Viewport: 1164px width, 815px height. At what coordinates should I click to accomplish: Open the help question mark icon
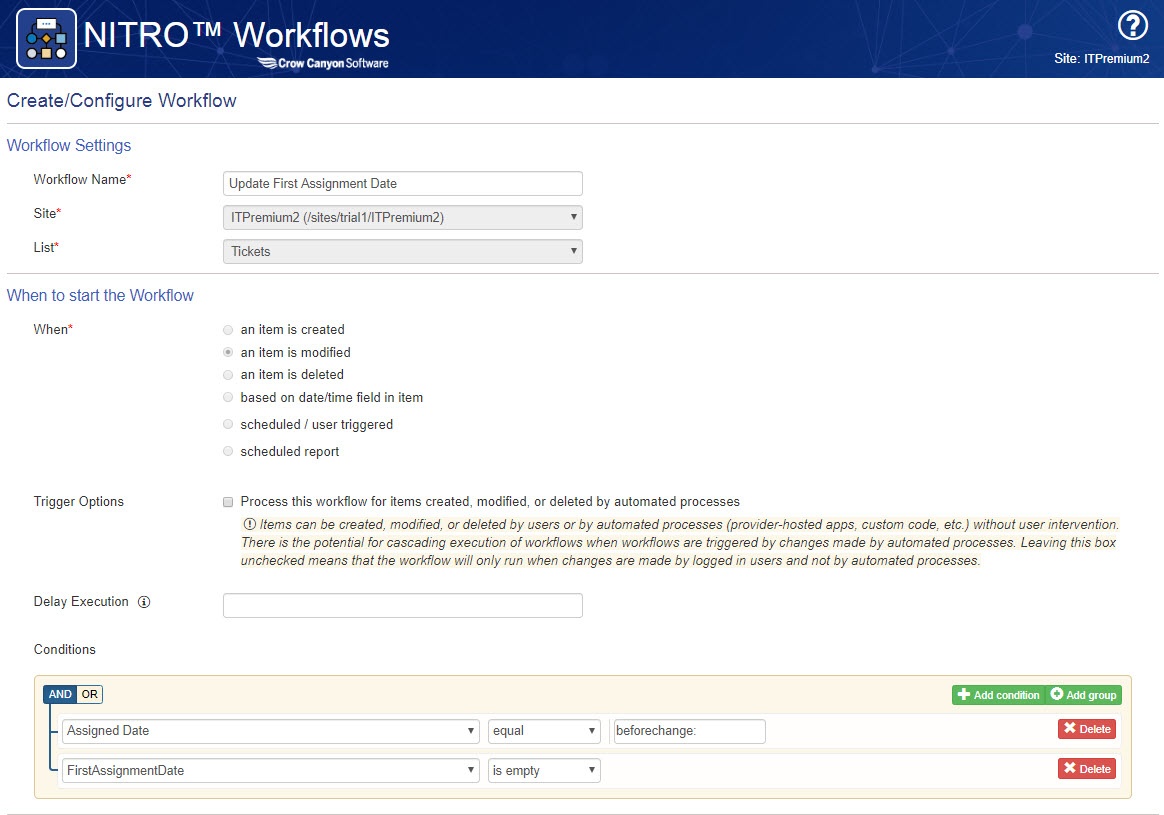[1131, 26]
